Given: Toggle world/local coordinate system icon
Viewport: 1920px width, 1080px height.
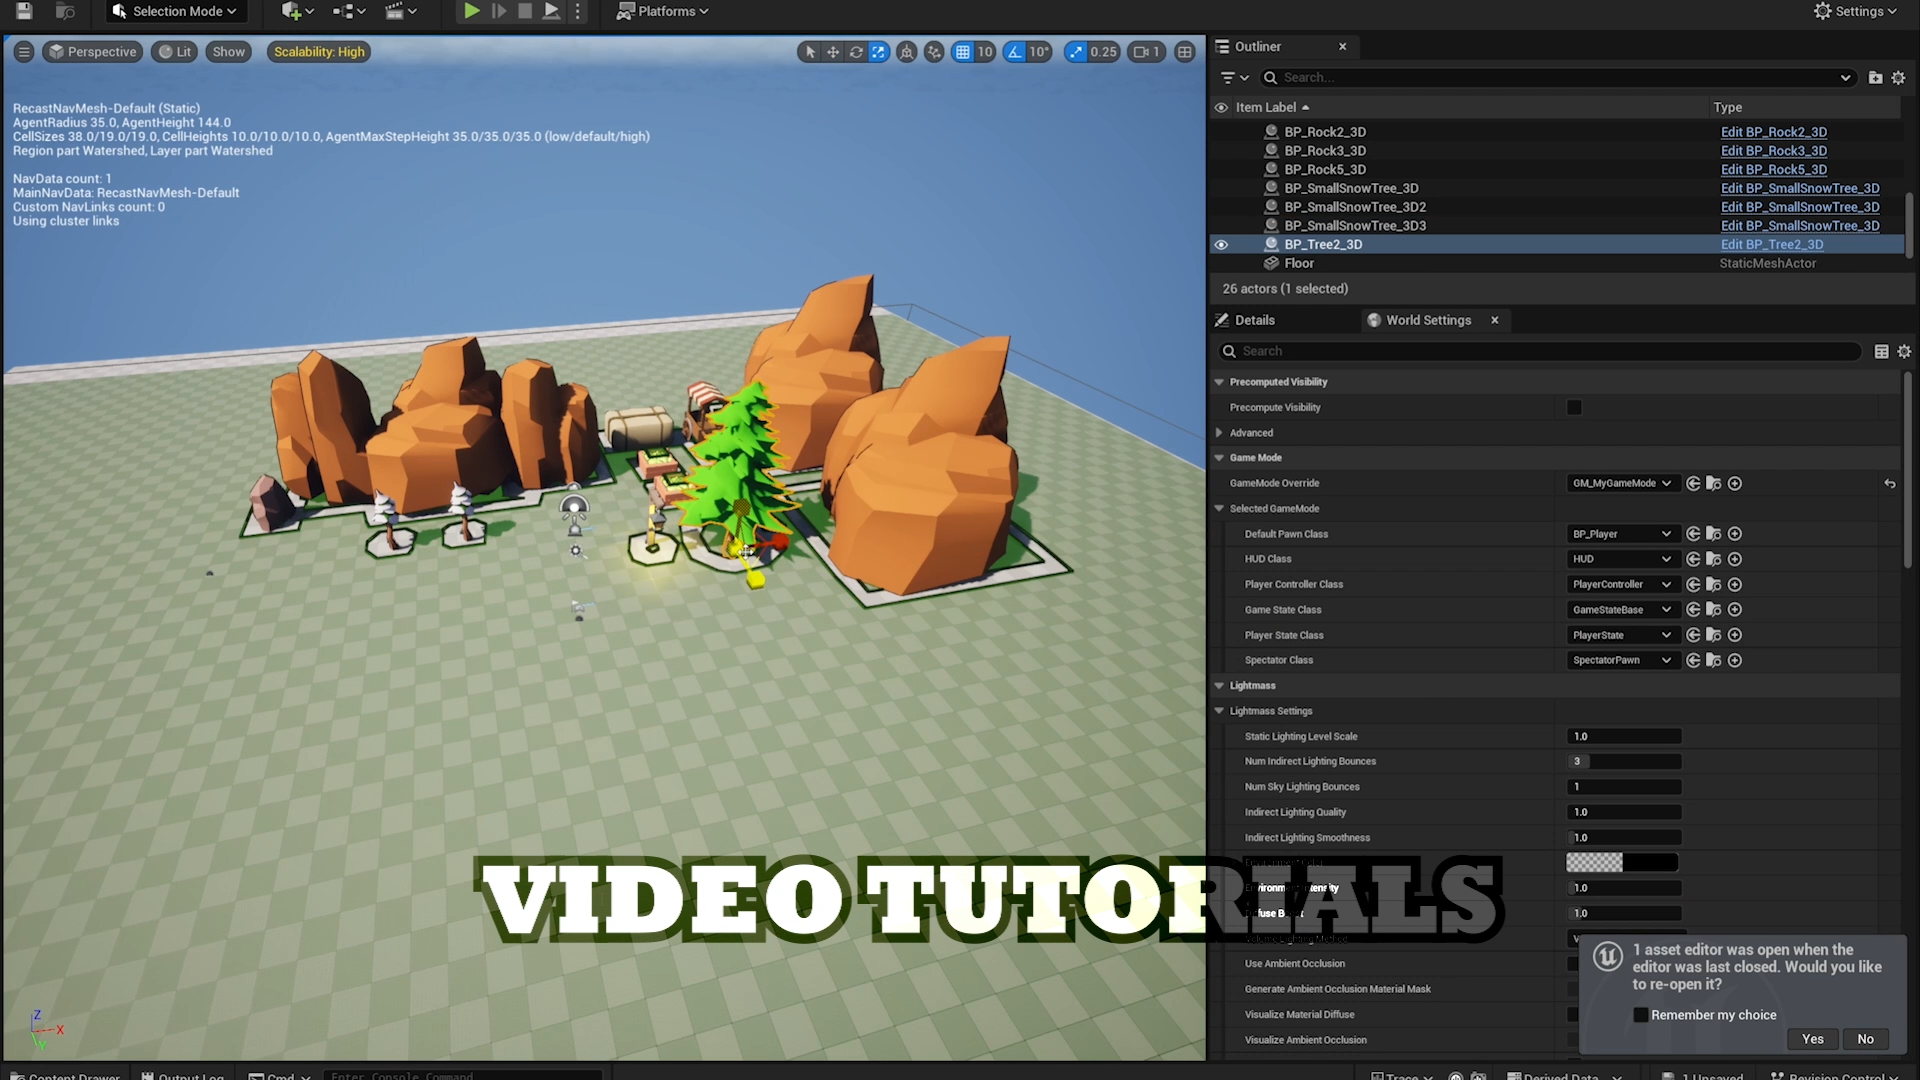Looking at the screenshot, I should pyautogui.click(x=906, y=52).
